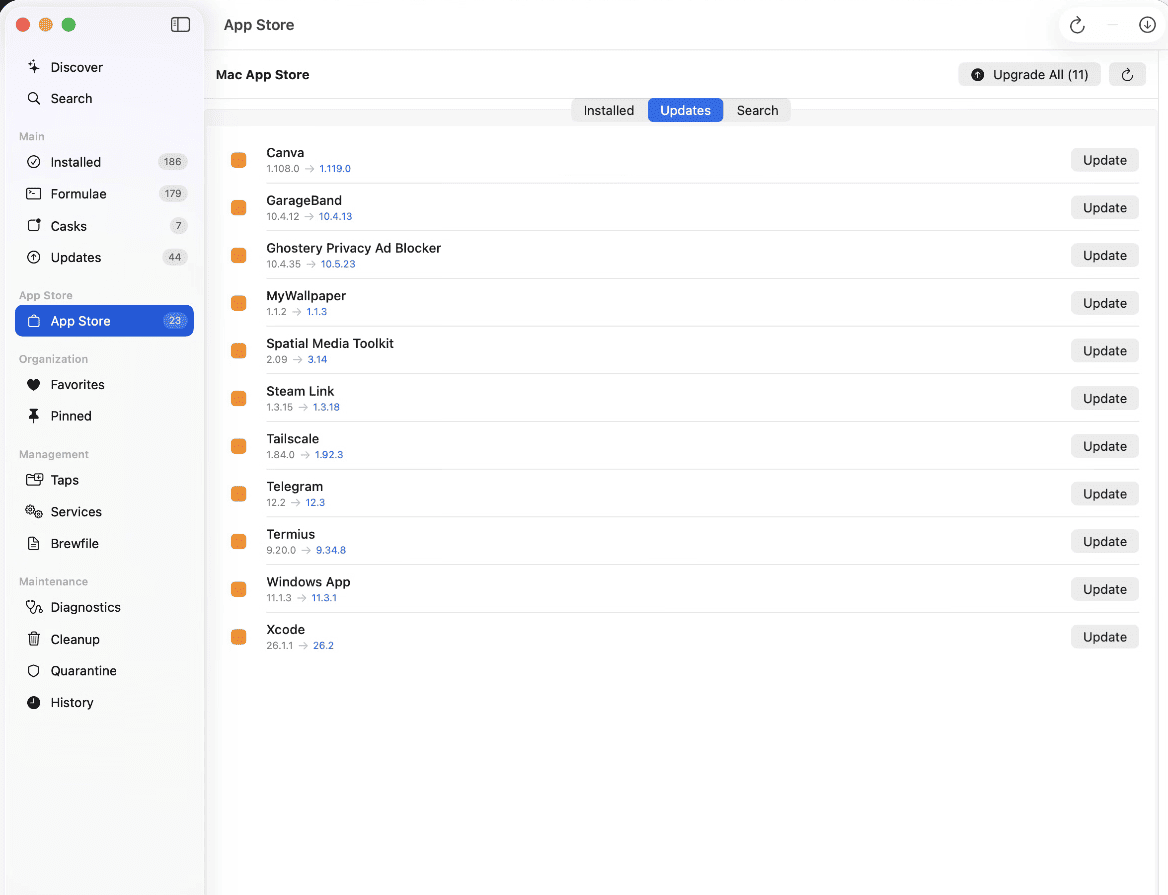Select the Updates tab
The height and width of the screenshot is (895, 1168).
tap(685, 110)
